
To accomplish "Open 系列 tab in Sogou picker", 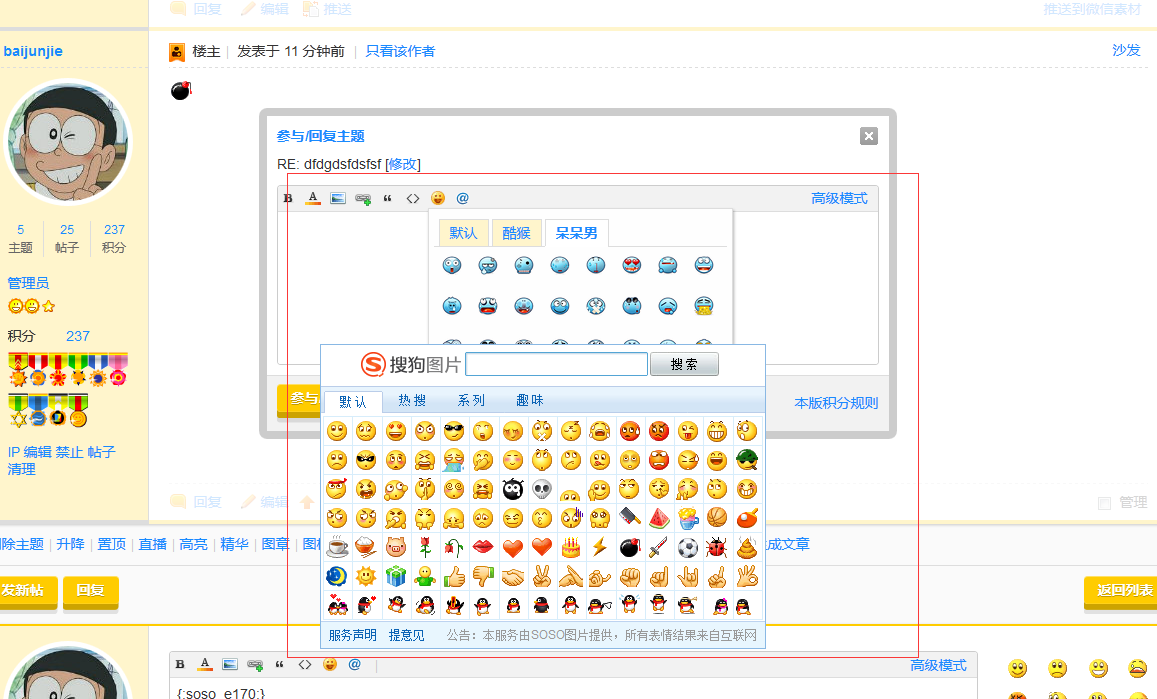I will pyautogui.click(x=471, y=400).
